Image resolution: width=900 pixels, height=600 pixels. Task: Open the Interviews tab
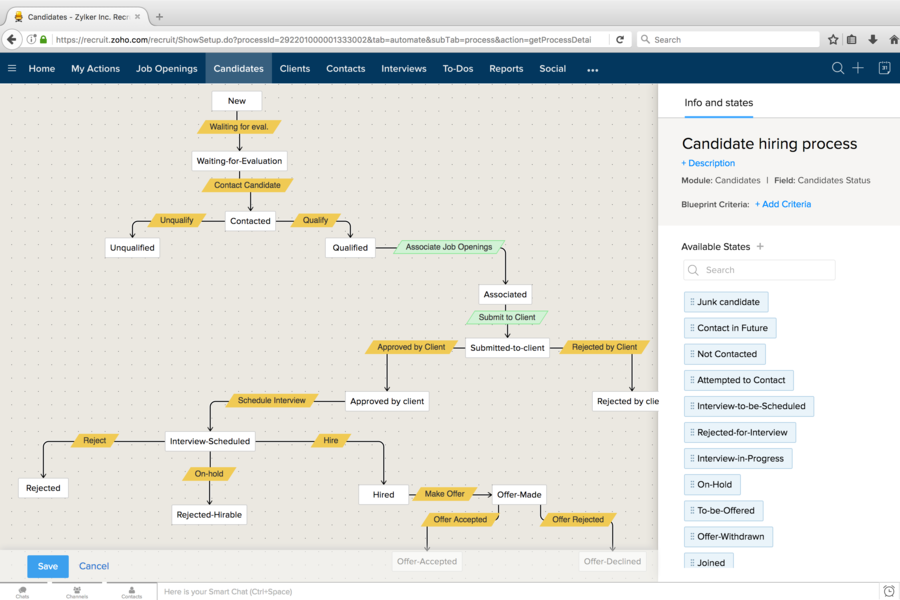[x=404, y=69]
